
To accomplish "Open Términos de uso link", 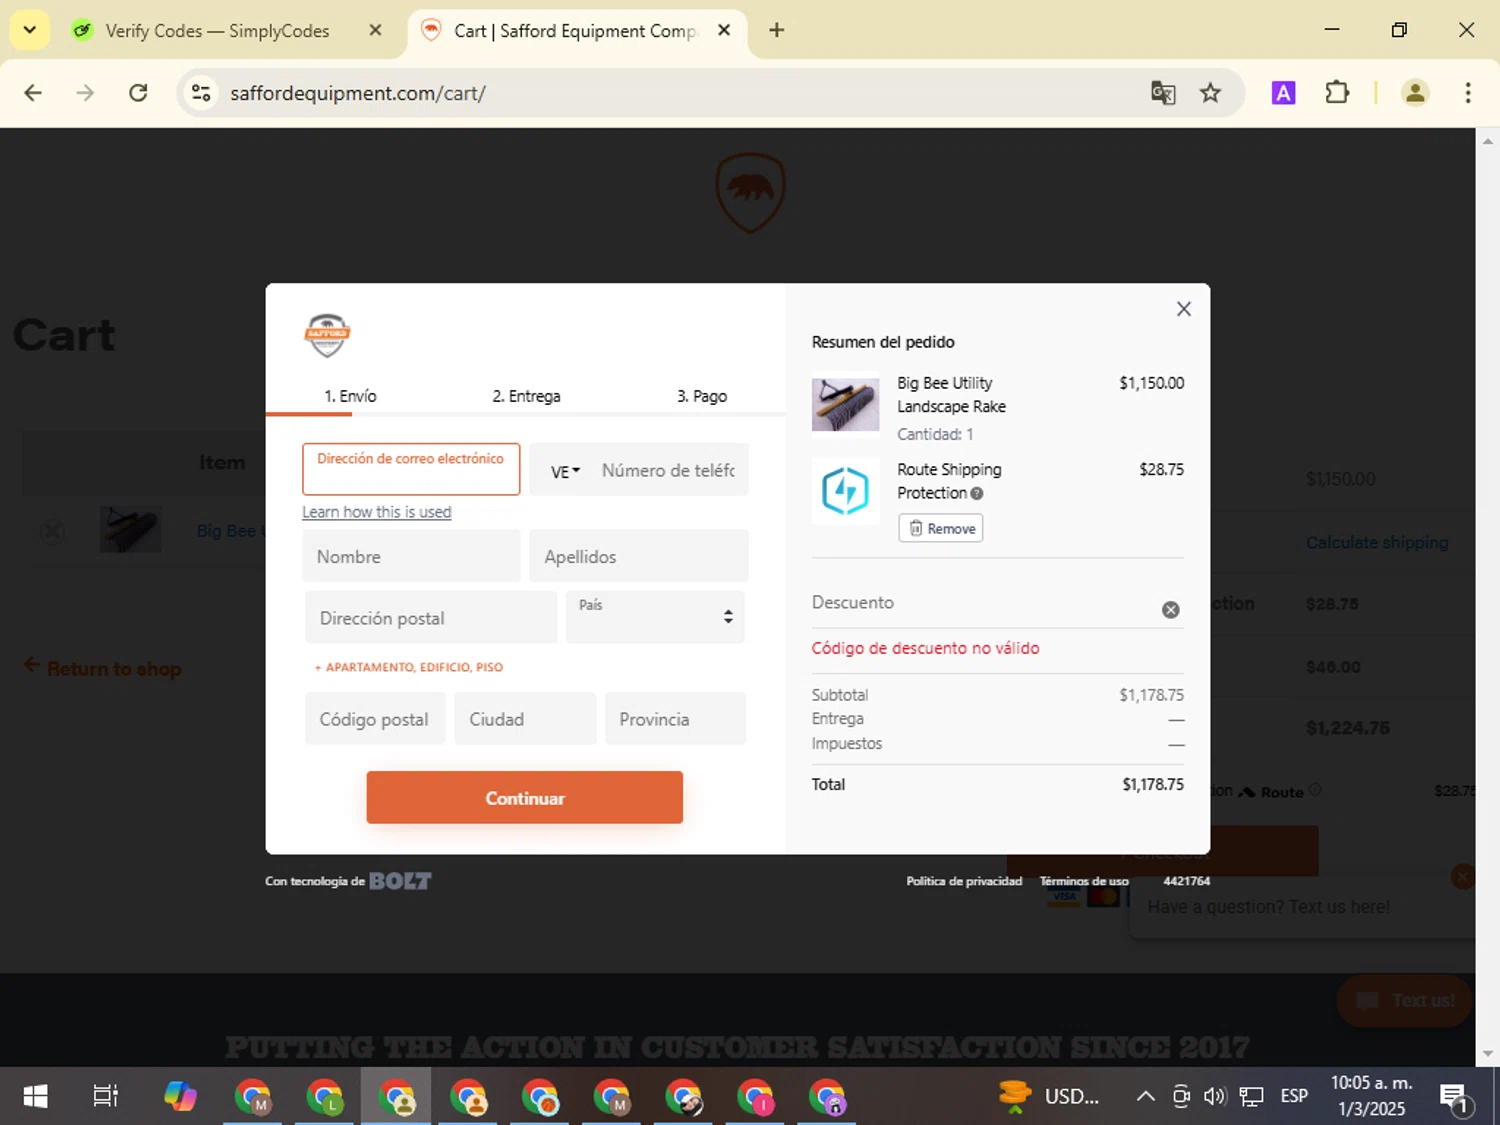I will [1084, 881].
